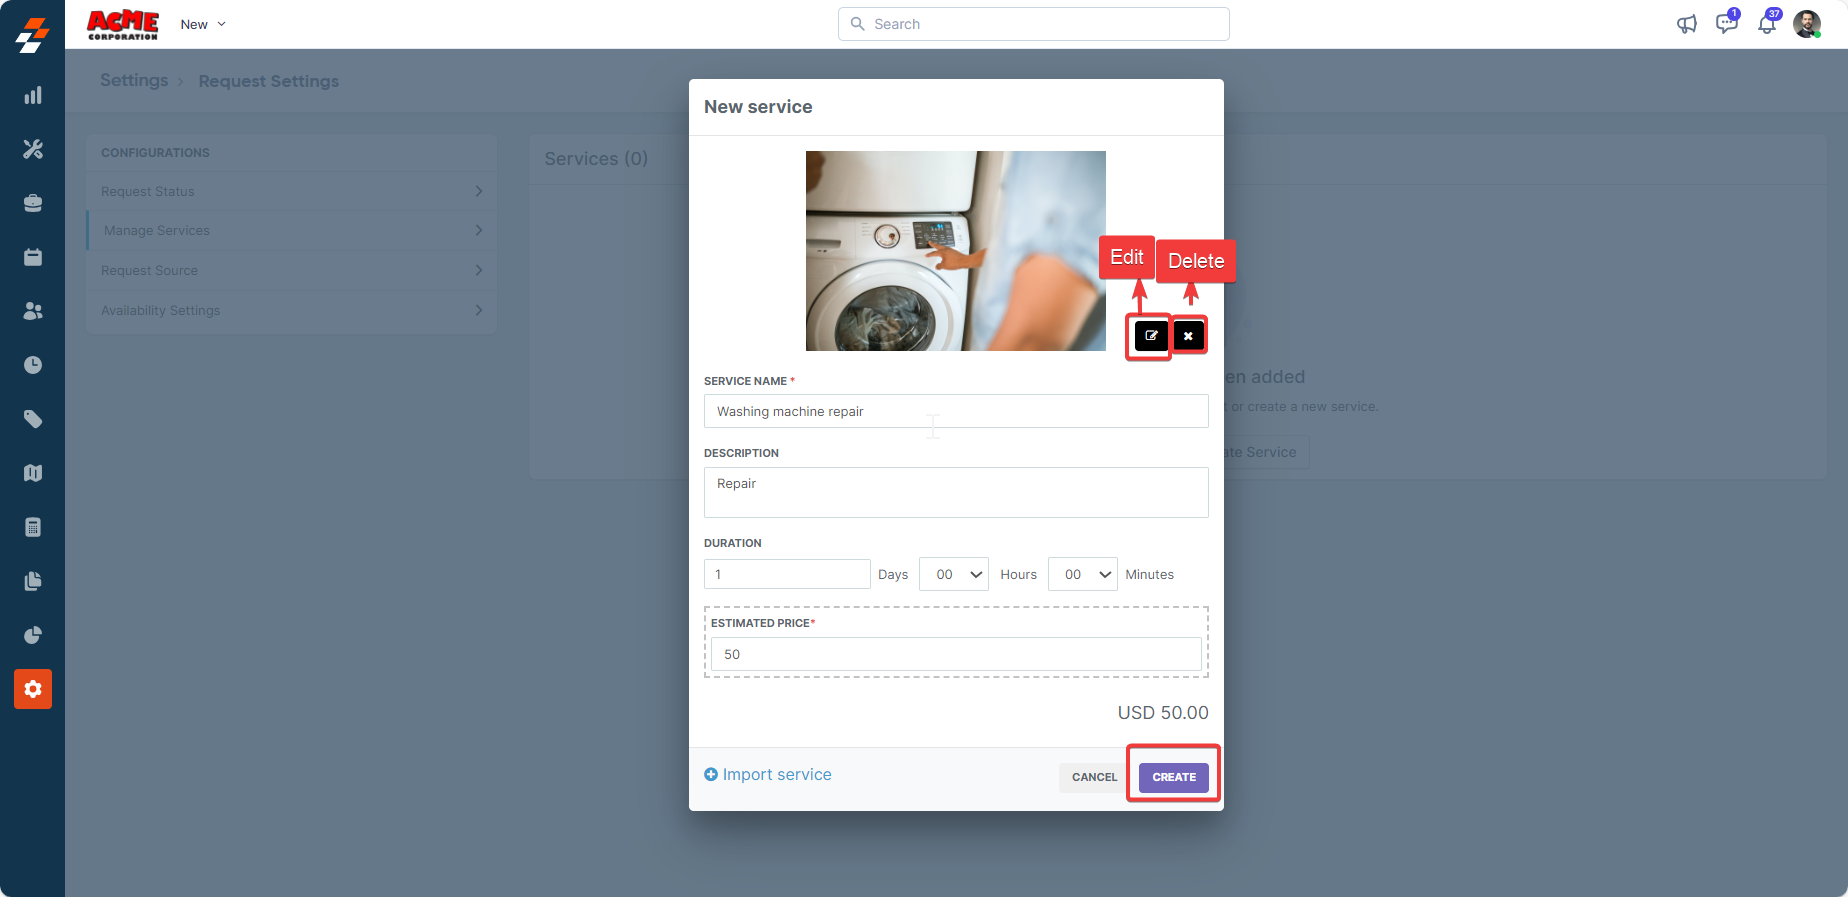Open the duration Hours dropdown
Image resolution: width=1848 pixels, height=897 pixels.
point(954,574)
